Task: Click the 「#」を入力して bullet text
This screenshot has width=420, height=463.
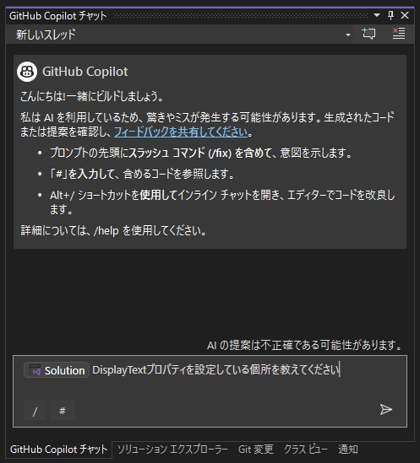Action: [142, 174]
